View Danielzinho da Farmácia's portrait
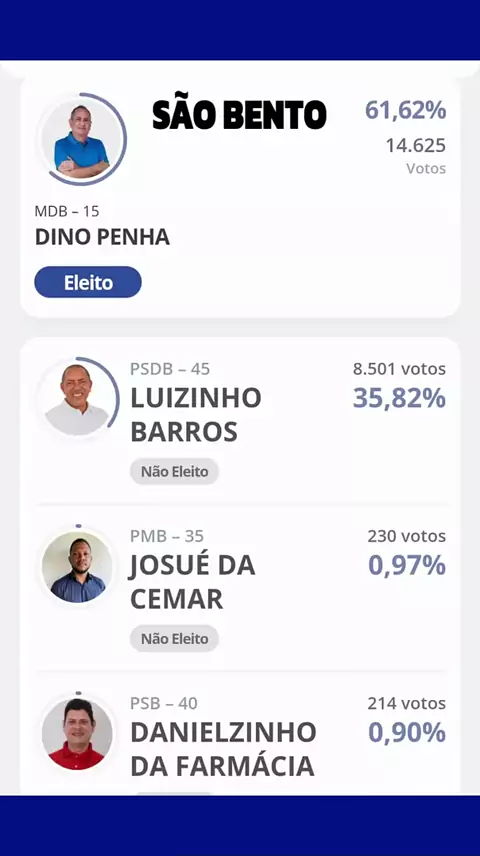The height and width of the screenshot is (856, 480). (x=77, y=734)
